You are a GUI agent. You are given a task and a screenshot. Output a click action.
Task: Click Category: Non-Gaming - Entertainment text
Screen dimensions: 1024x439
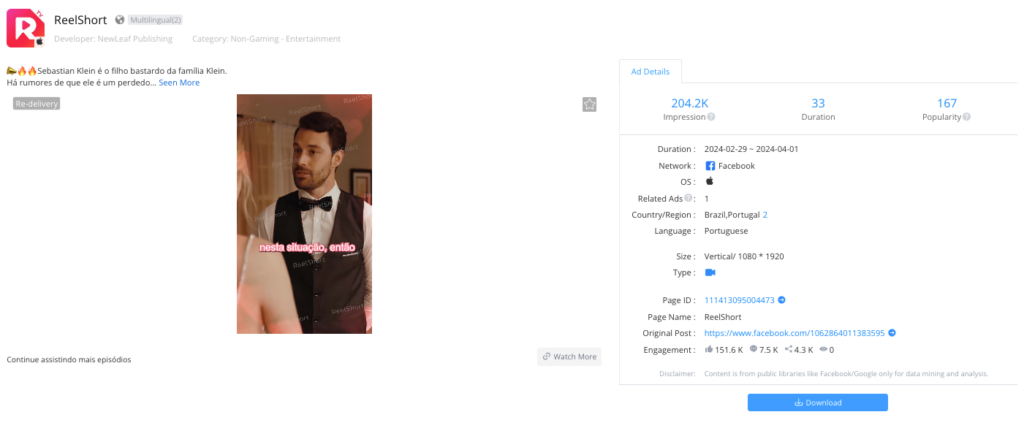[x=266, y=39]
